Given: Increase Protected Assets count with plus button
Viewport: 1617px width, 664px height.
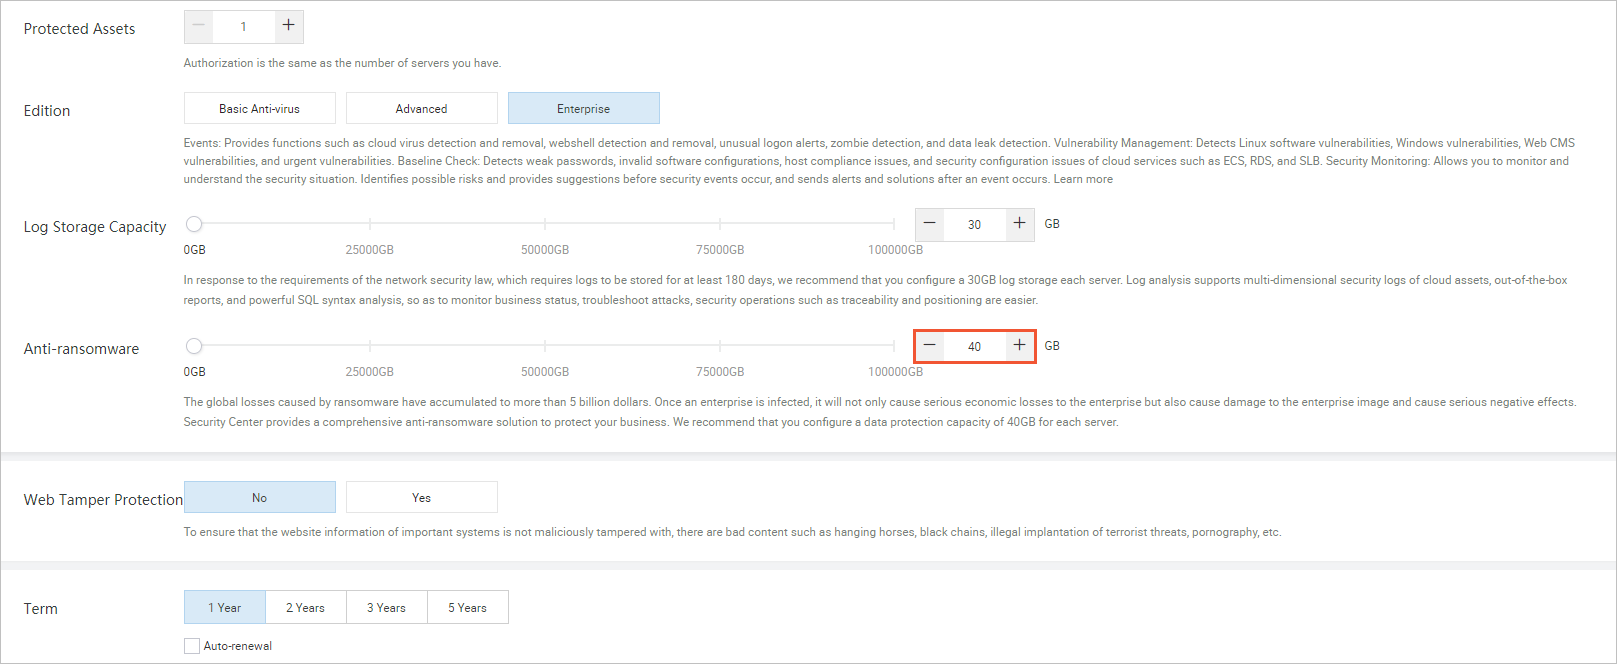Looking at the screenshot, I should [288, 27].
